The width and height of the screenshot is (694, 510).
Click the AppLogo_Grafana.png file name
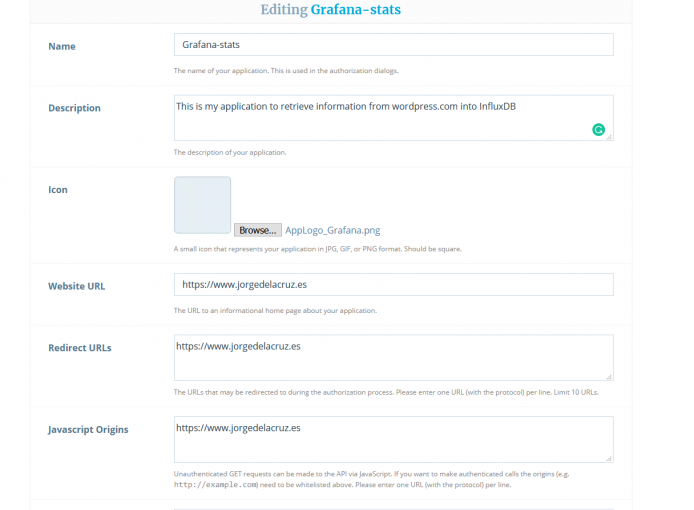pos(333,230)
